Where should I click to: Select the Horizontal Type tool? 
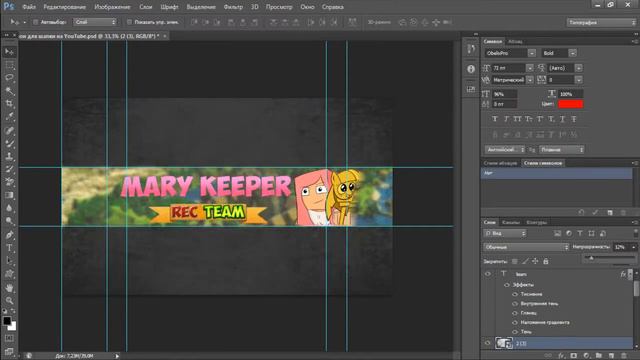9,248
